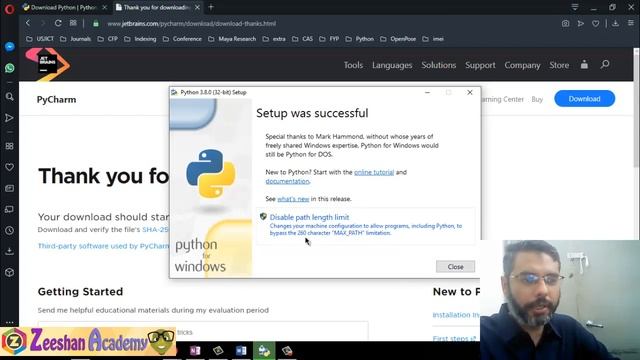Open the Conference bookmarks folder
This screenshot has height=360, width=640.
182,39
